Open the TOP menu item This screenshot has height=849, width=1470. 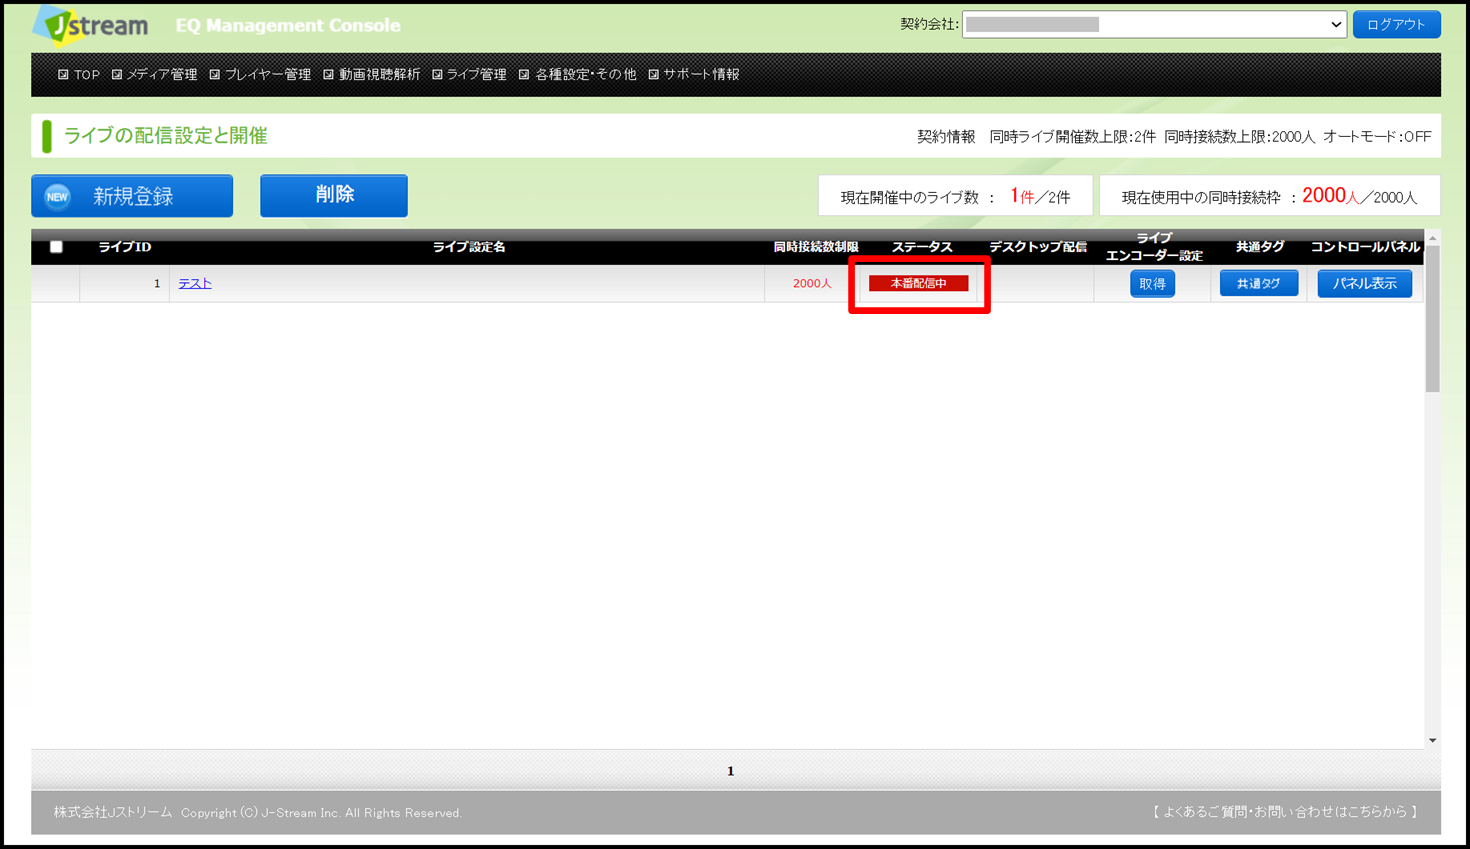(x=79, y=74)
